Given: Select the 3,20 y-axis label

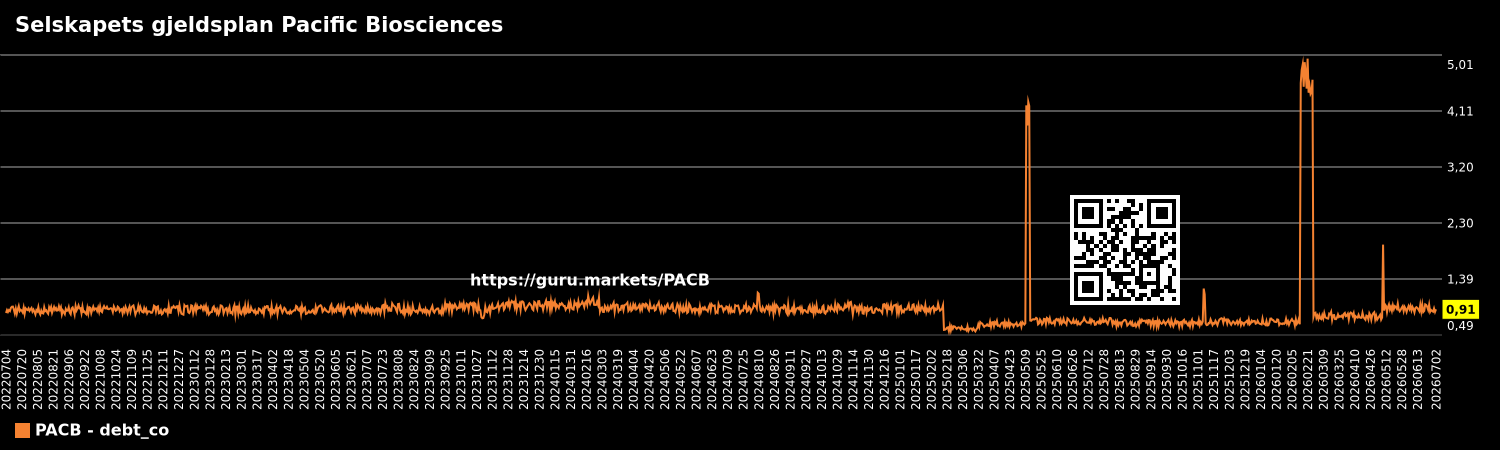Looking at the screenshot, I should pos(1460,167).
